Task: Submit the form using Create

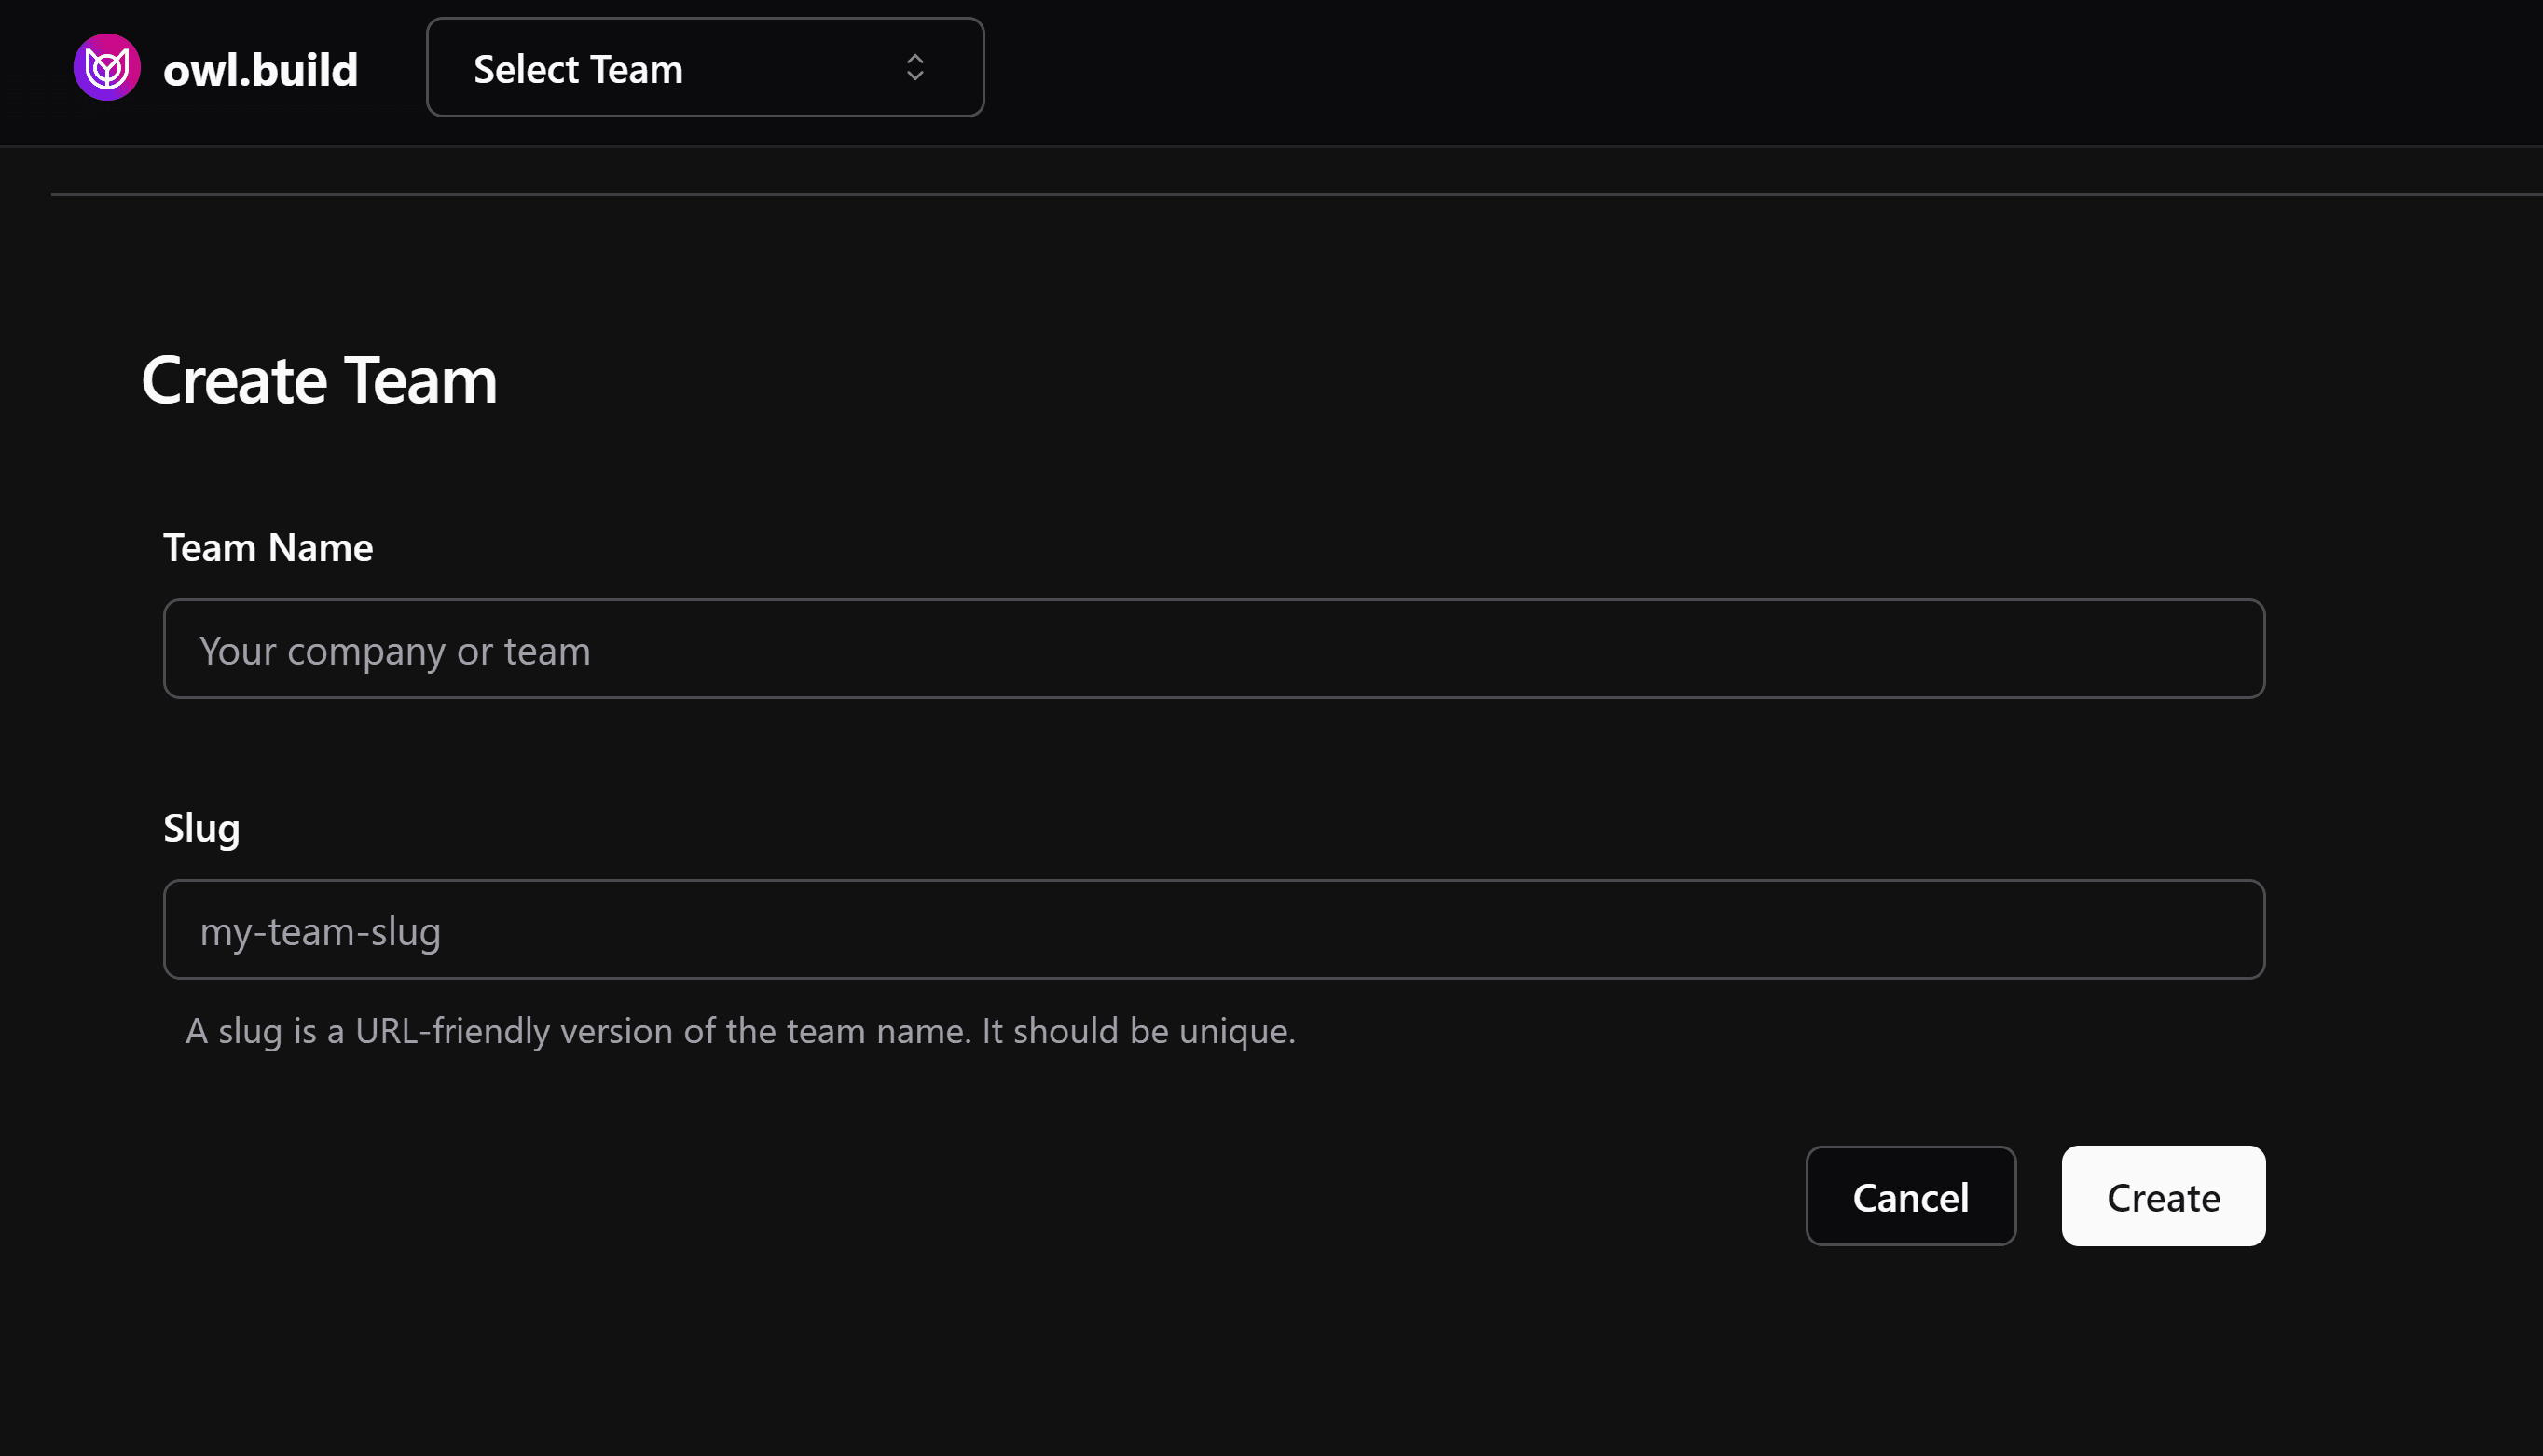Action: pyautogui.click(x=2162, y=1196)
